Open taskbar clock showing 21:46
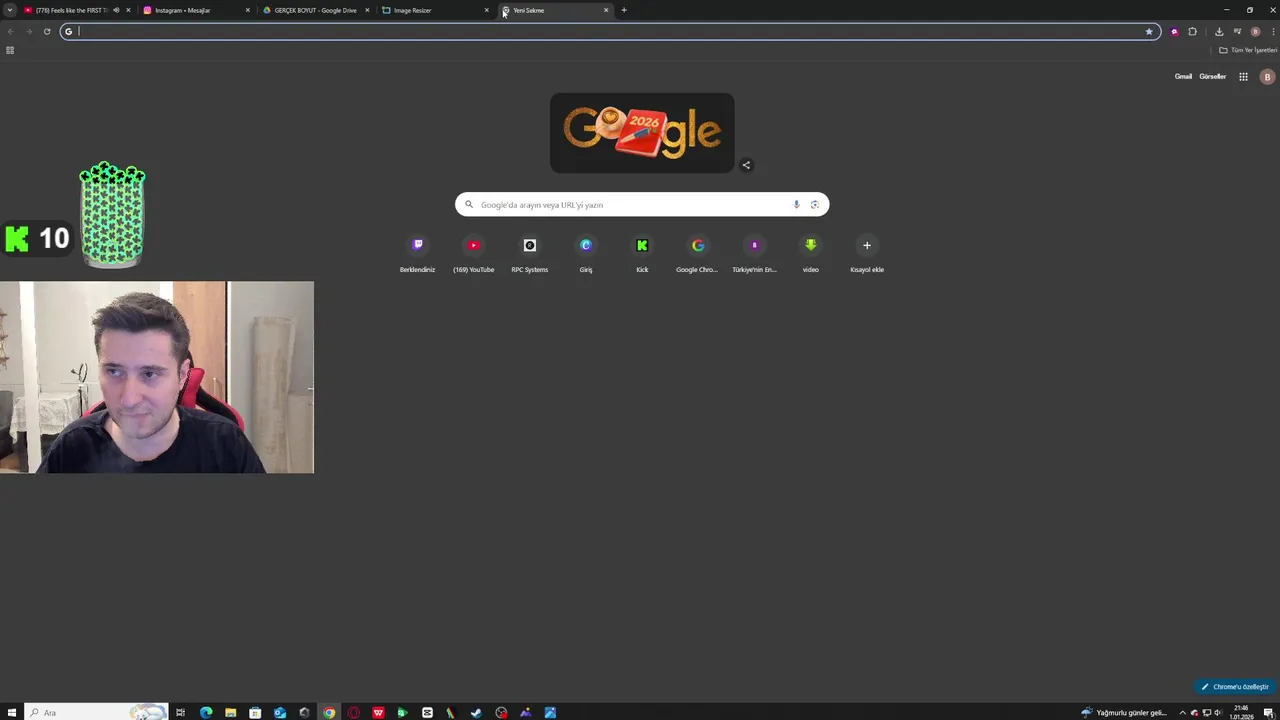 1242,712
